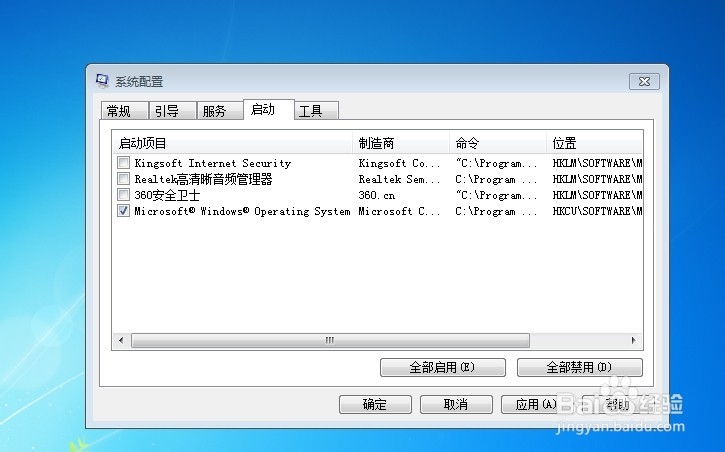Select Realtek高清晰音频管理器 row text
The height and width of the screenshot is (452, 725).
tap(203, 179)
